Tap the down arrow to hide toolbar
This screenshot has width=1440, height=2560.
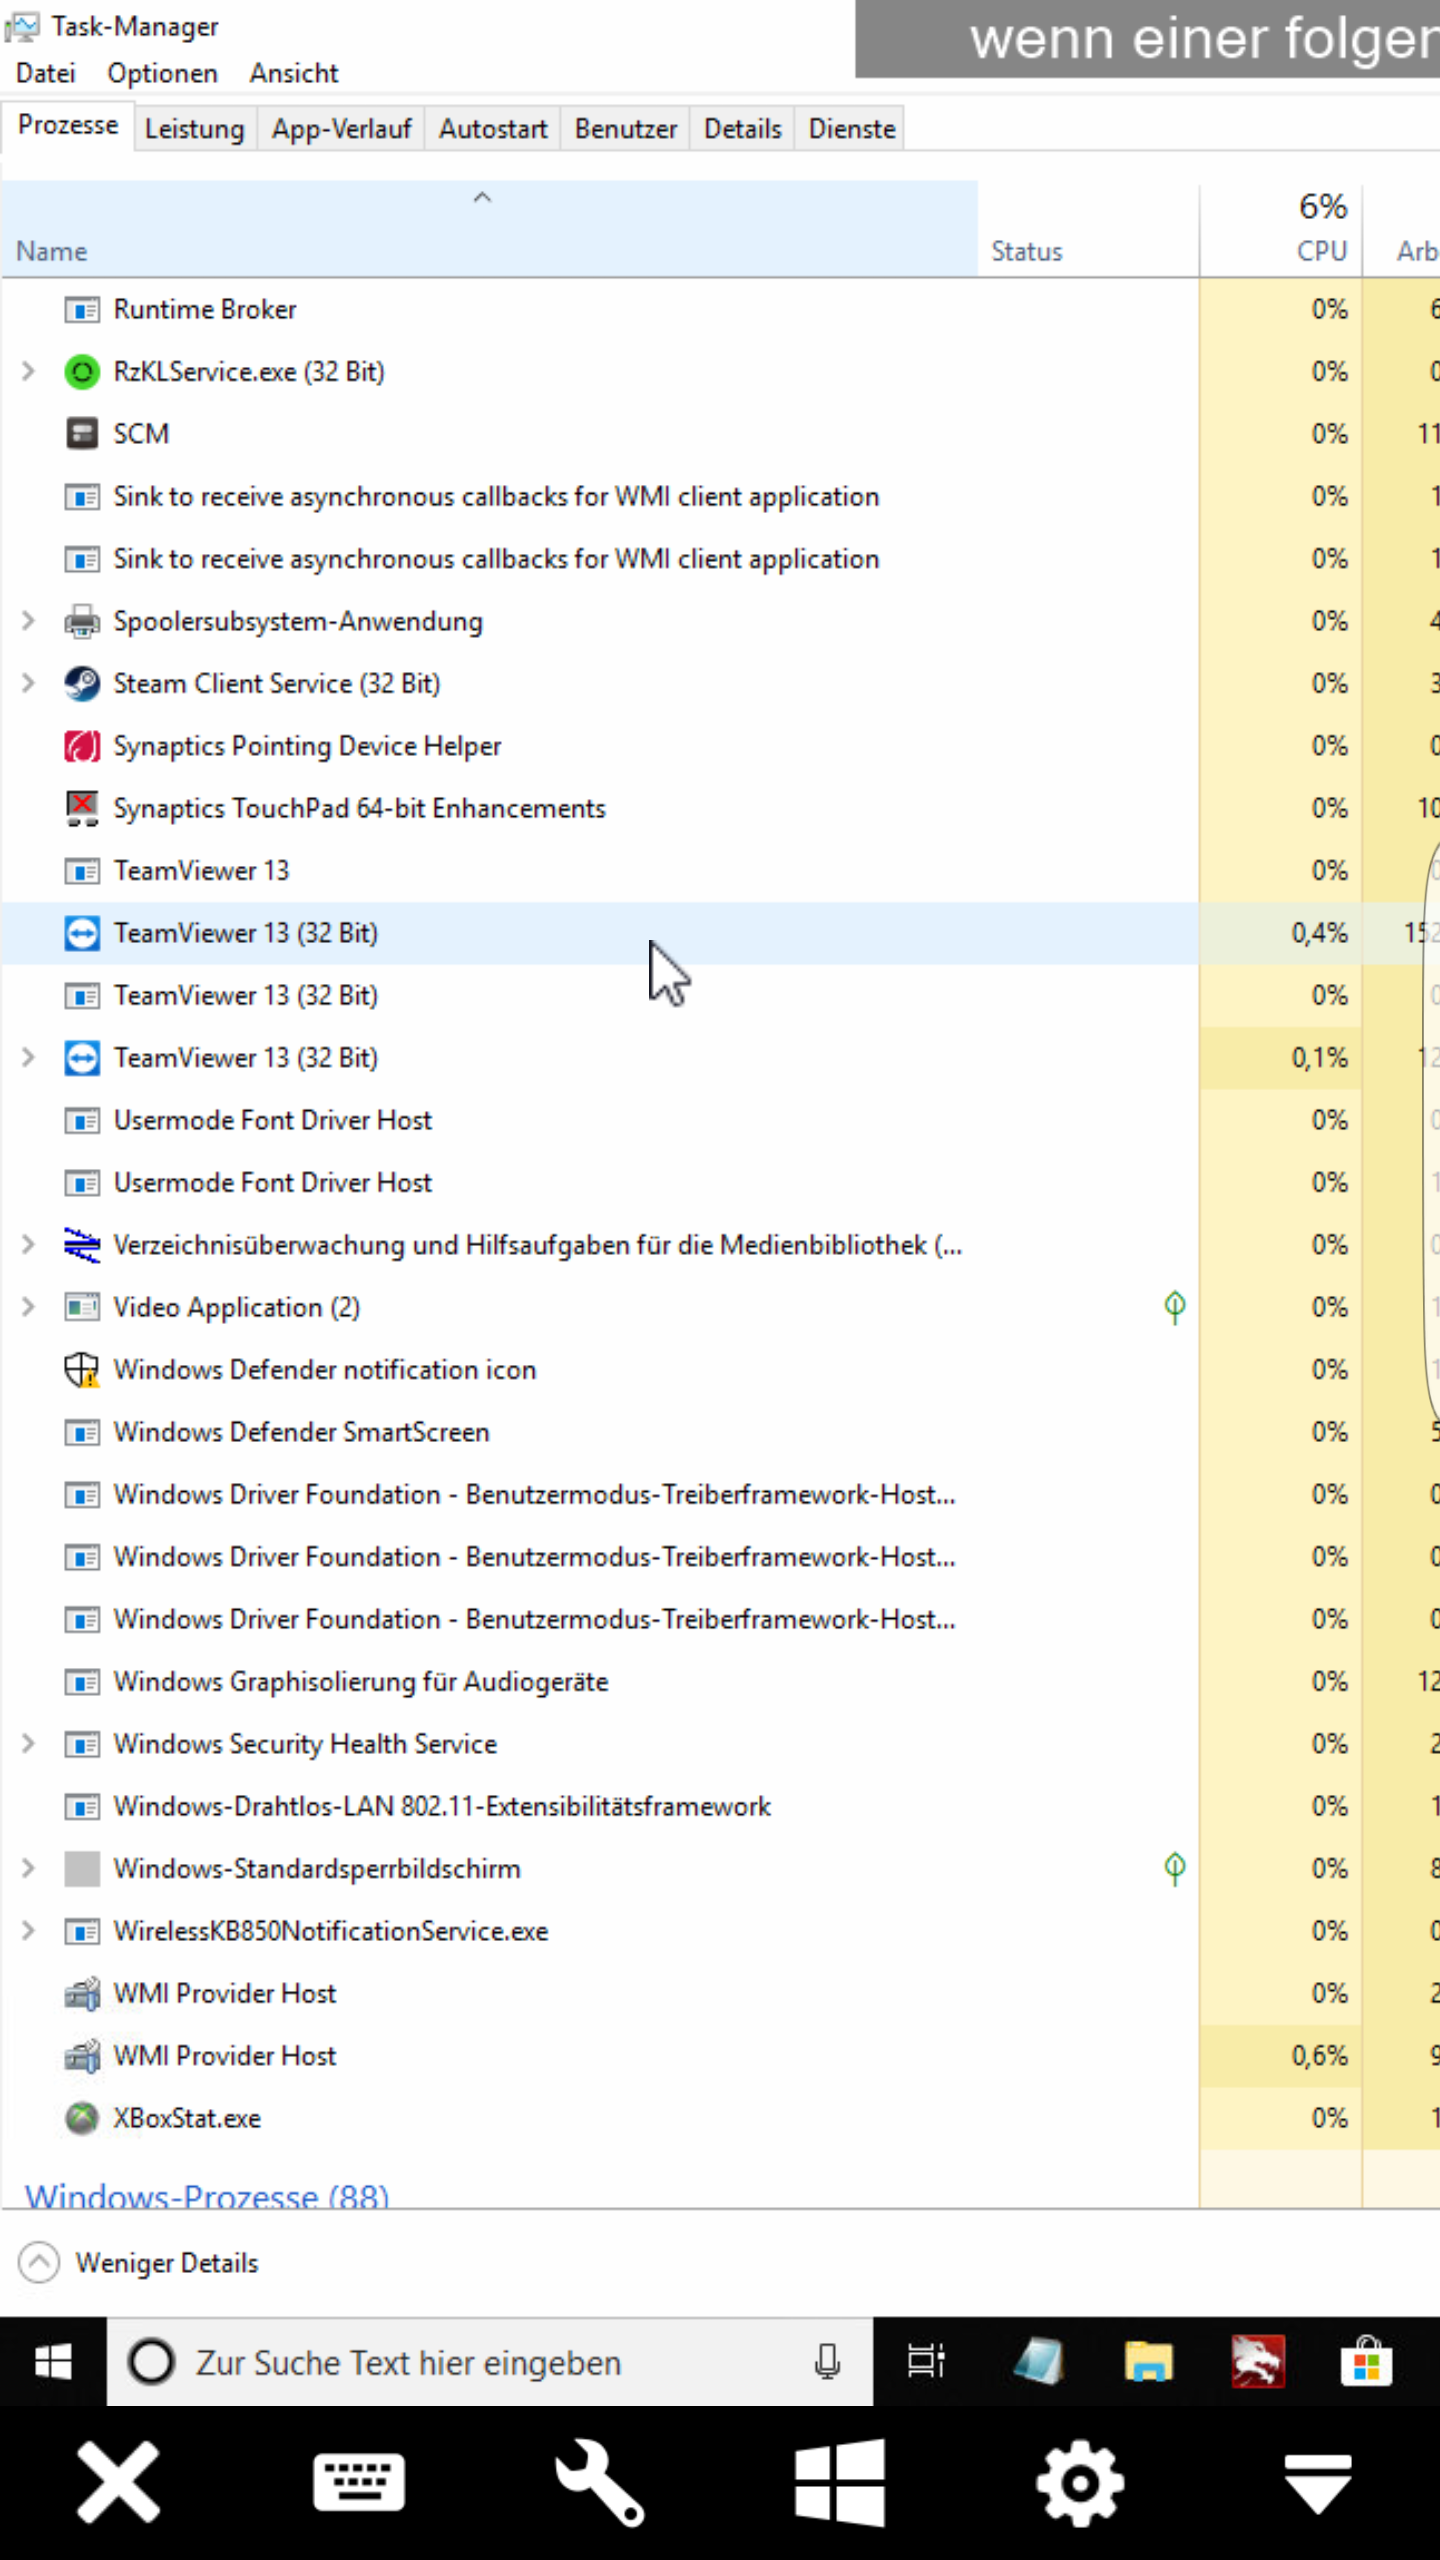[1319, 2484]
